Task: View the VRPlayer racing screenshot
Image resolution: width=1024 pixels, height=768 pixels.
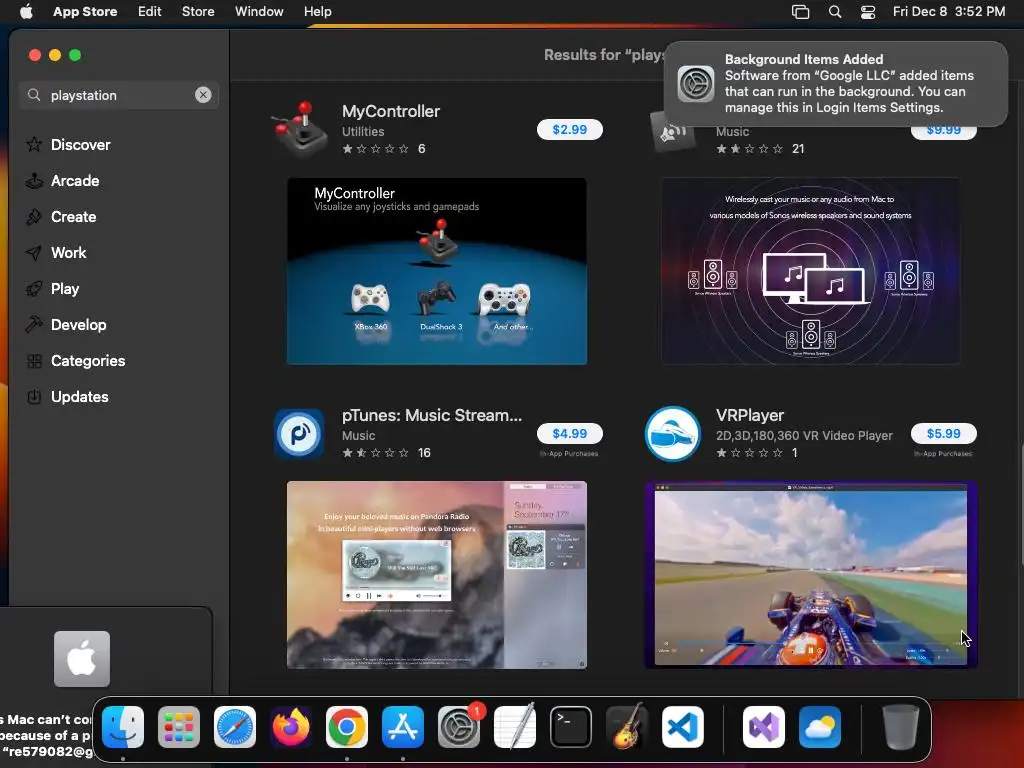Action: 810,575
